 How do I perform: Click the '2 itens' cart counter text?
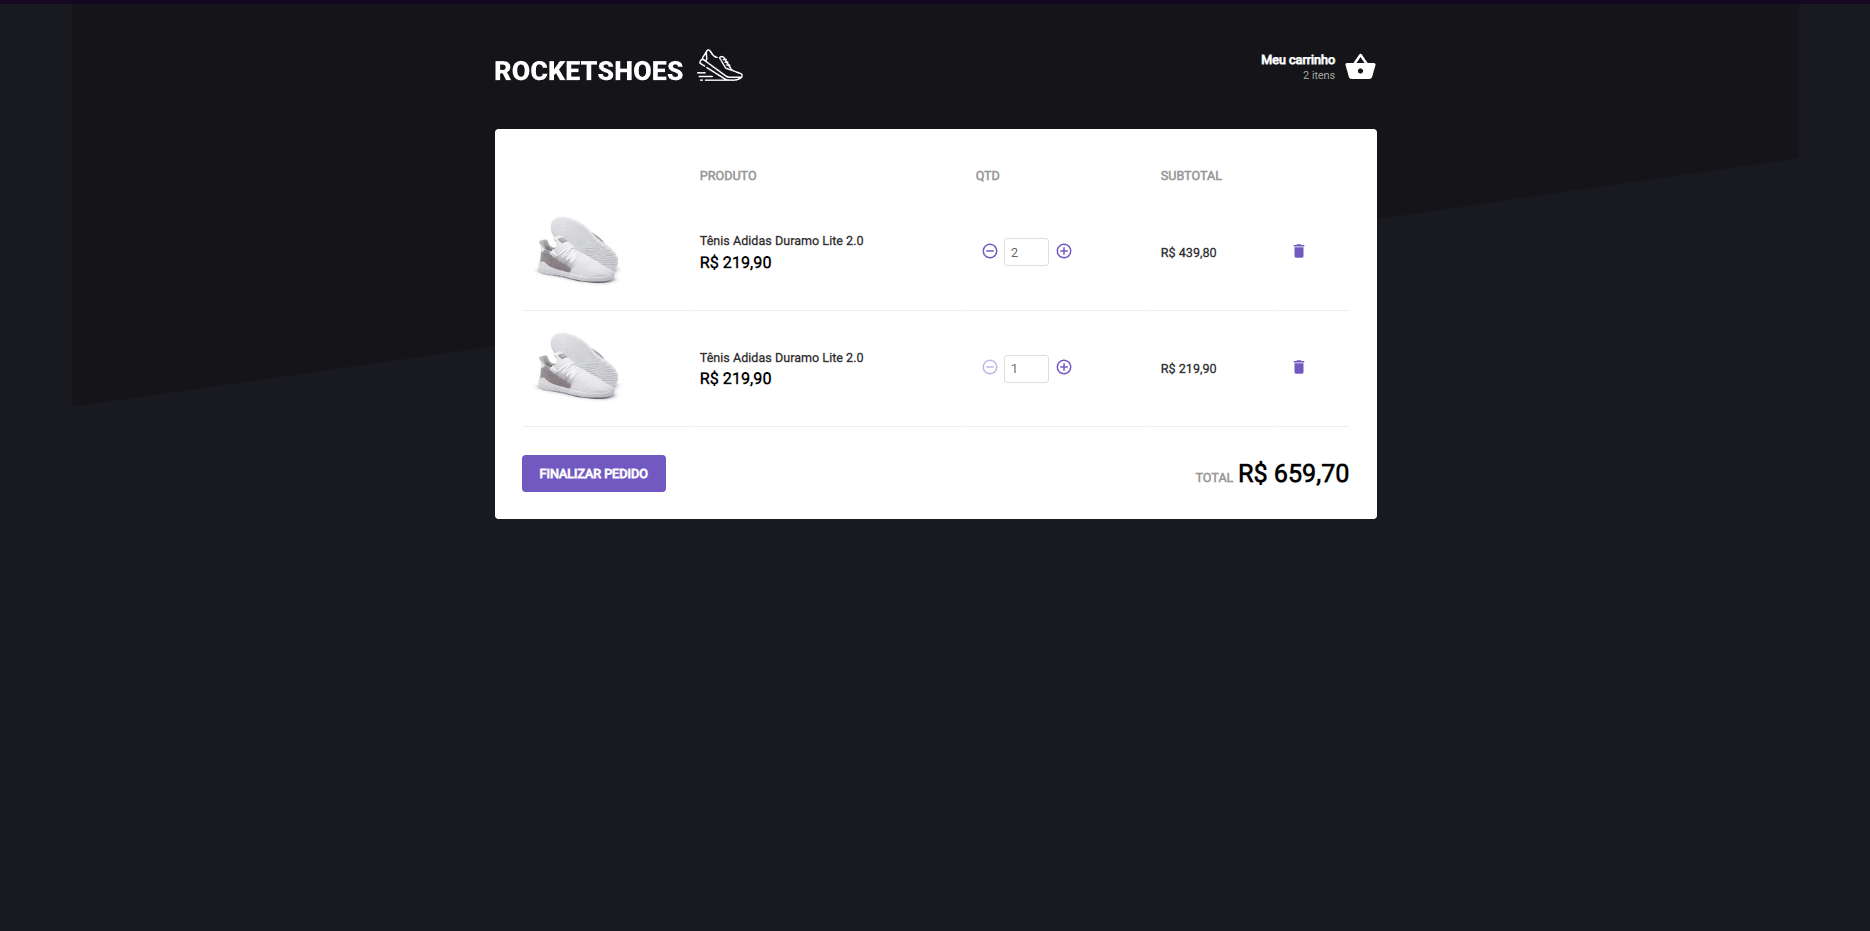pyautogui.click(x=1320, y=75)
